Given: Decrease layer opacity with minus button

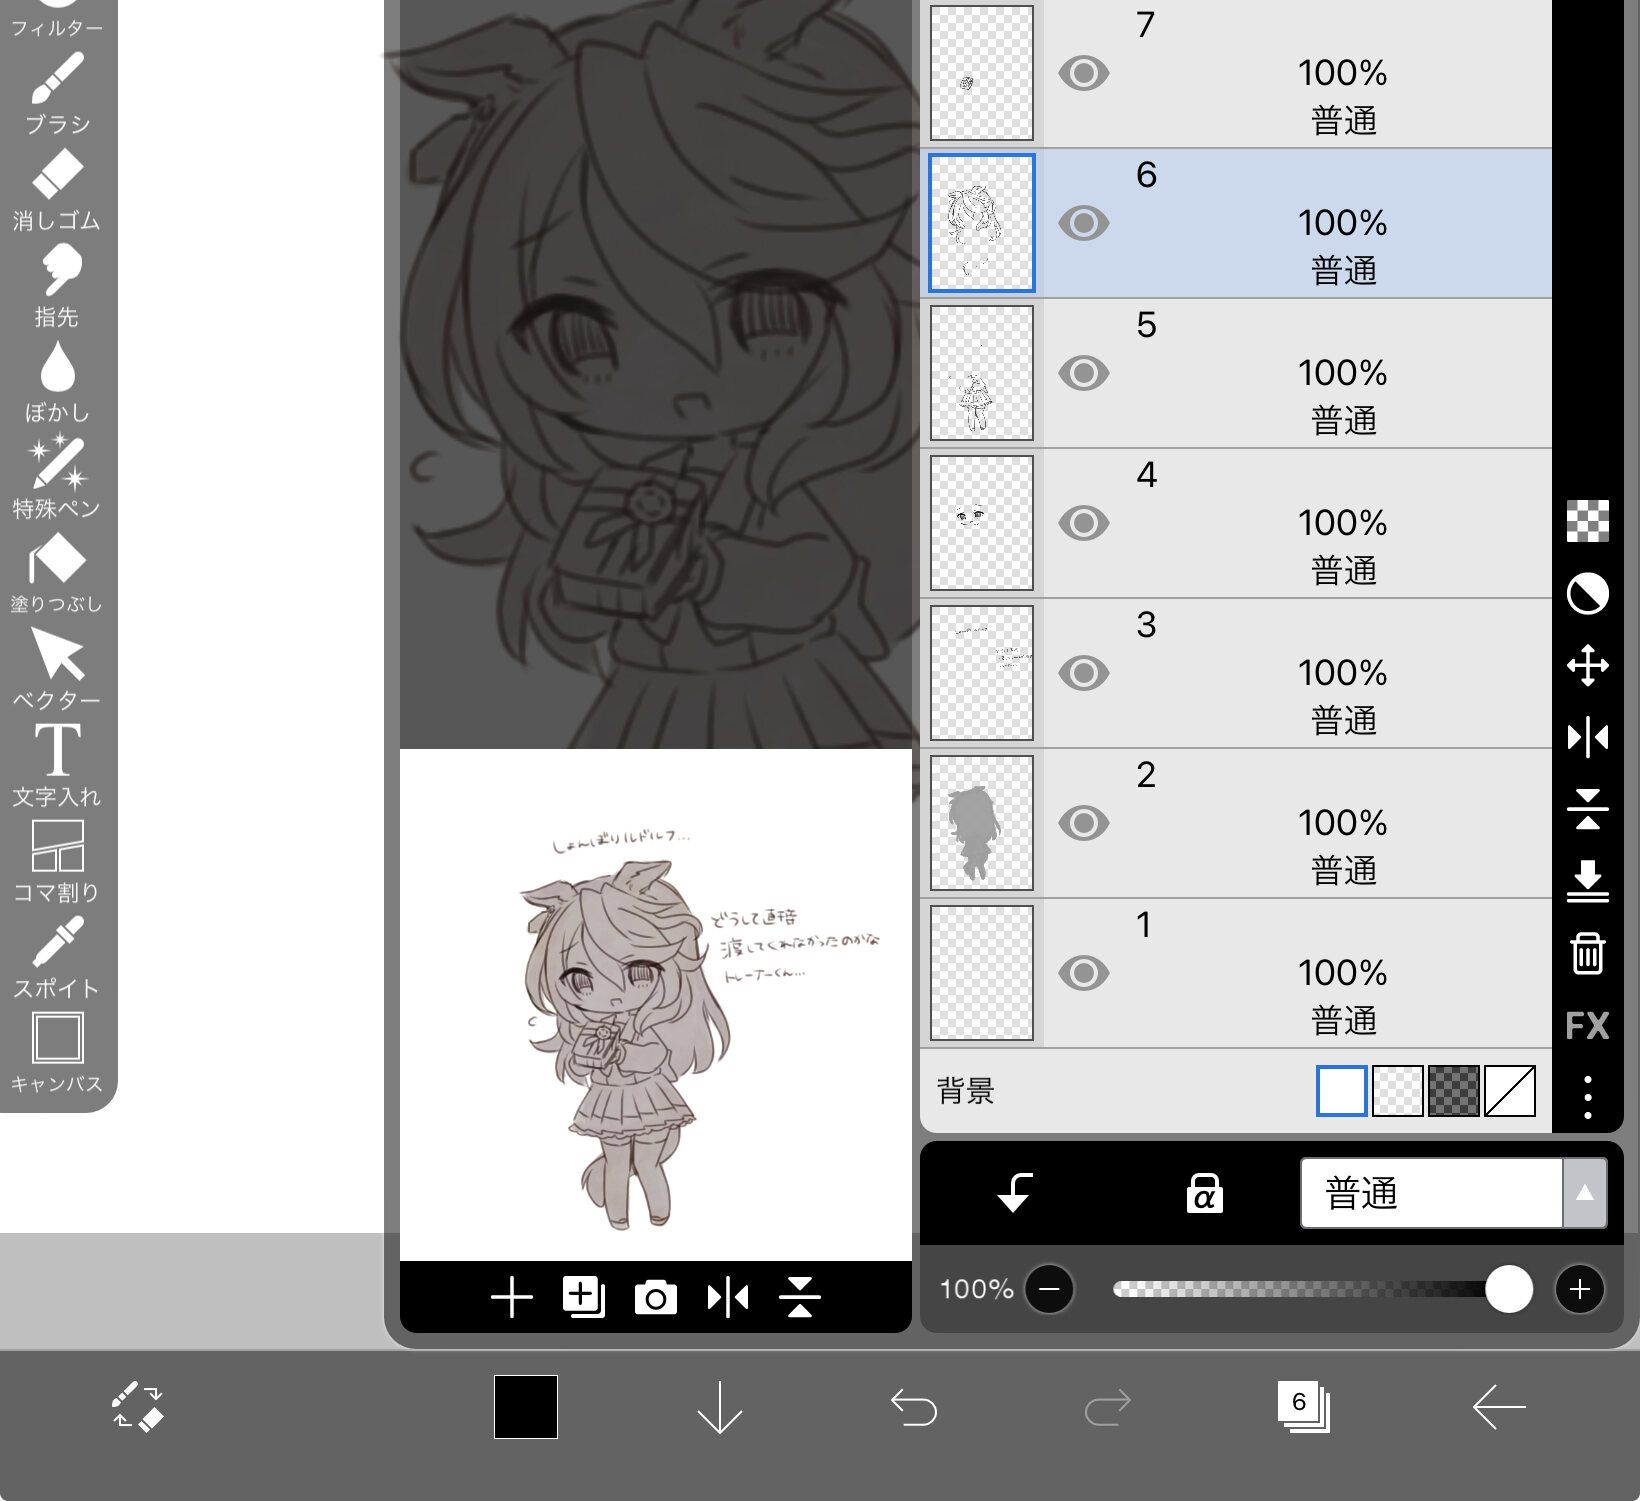Looking at the screenshot, I should click(1049, 1289).
